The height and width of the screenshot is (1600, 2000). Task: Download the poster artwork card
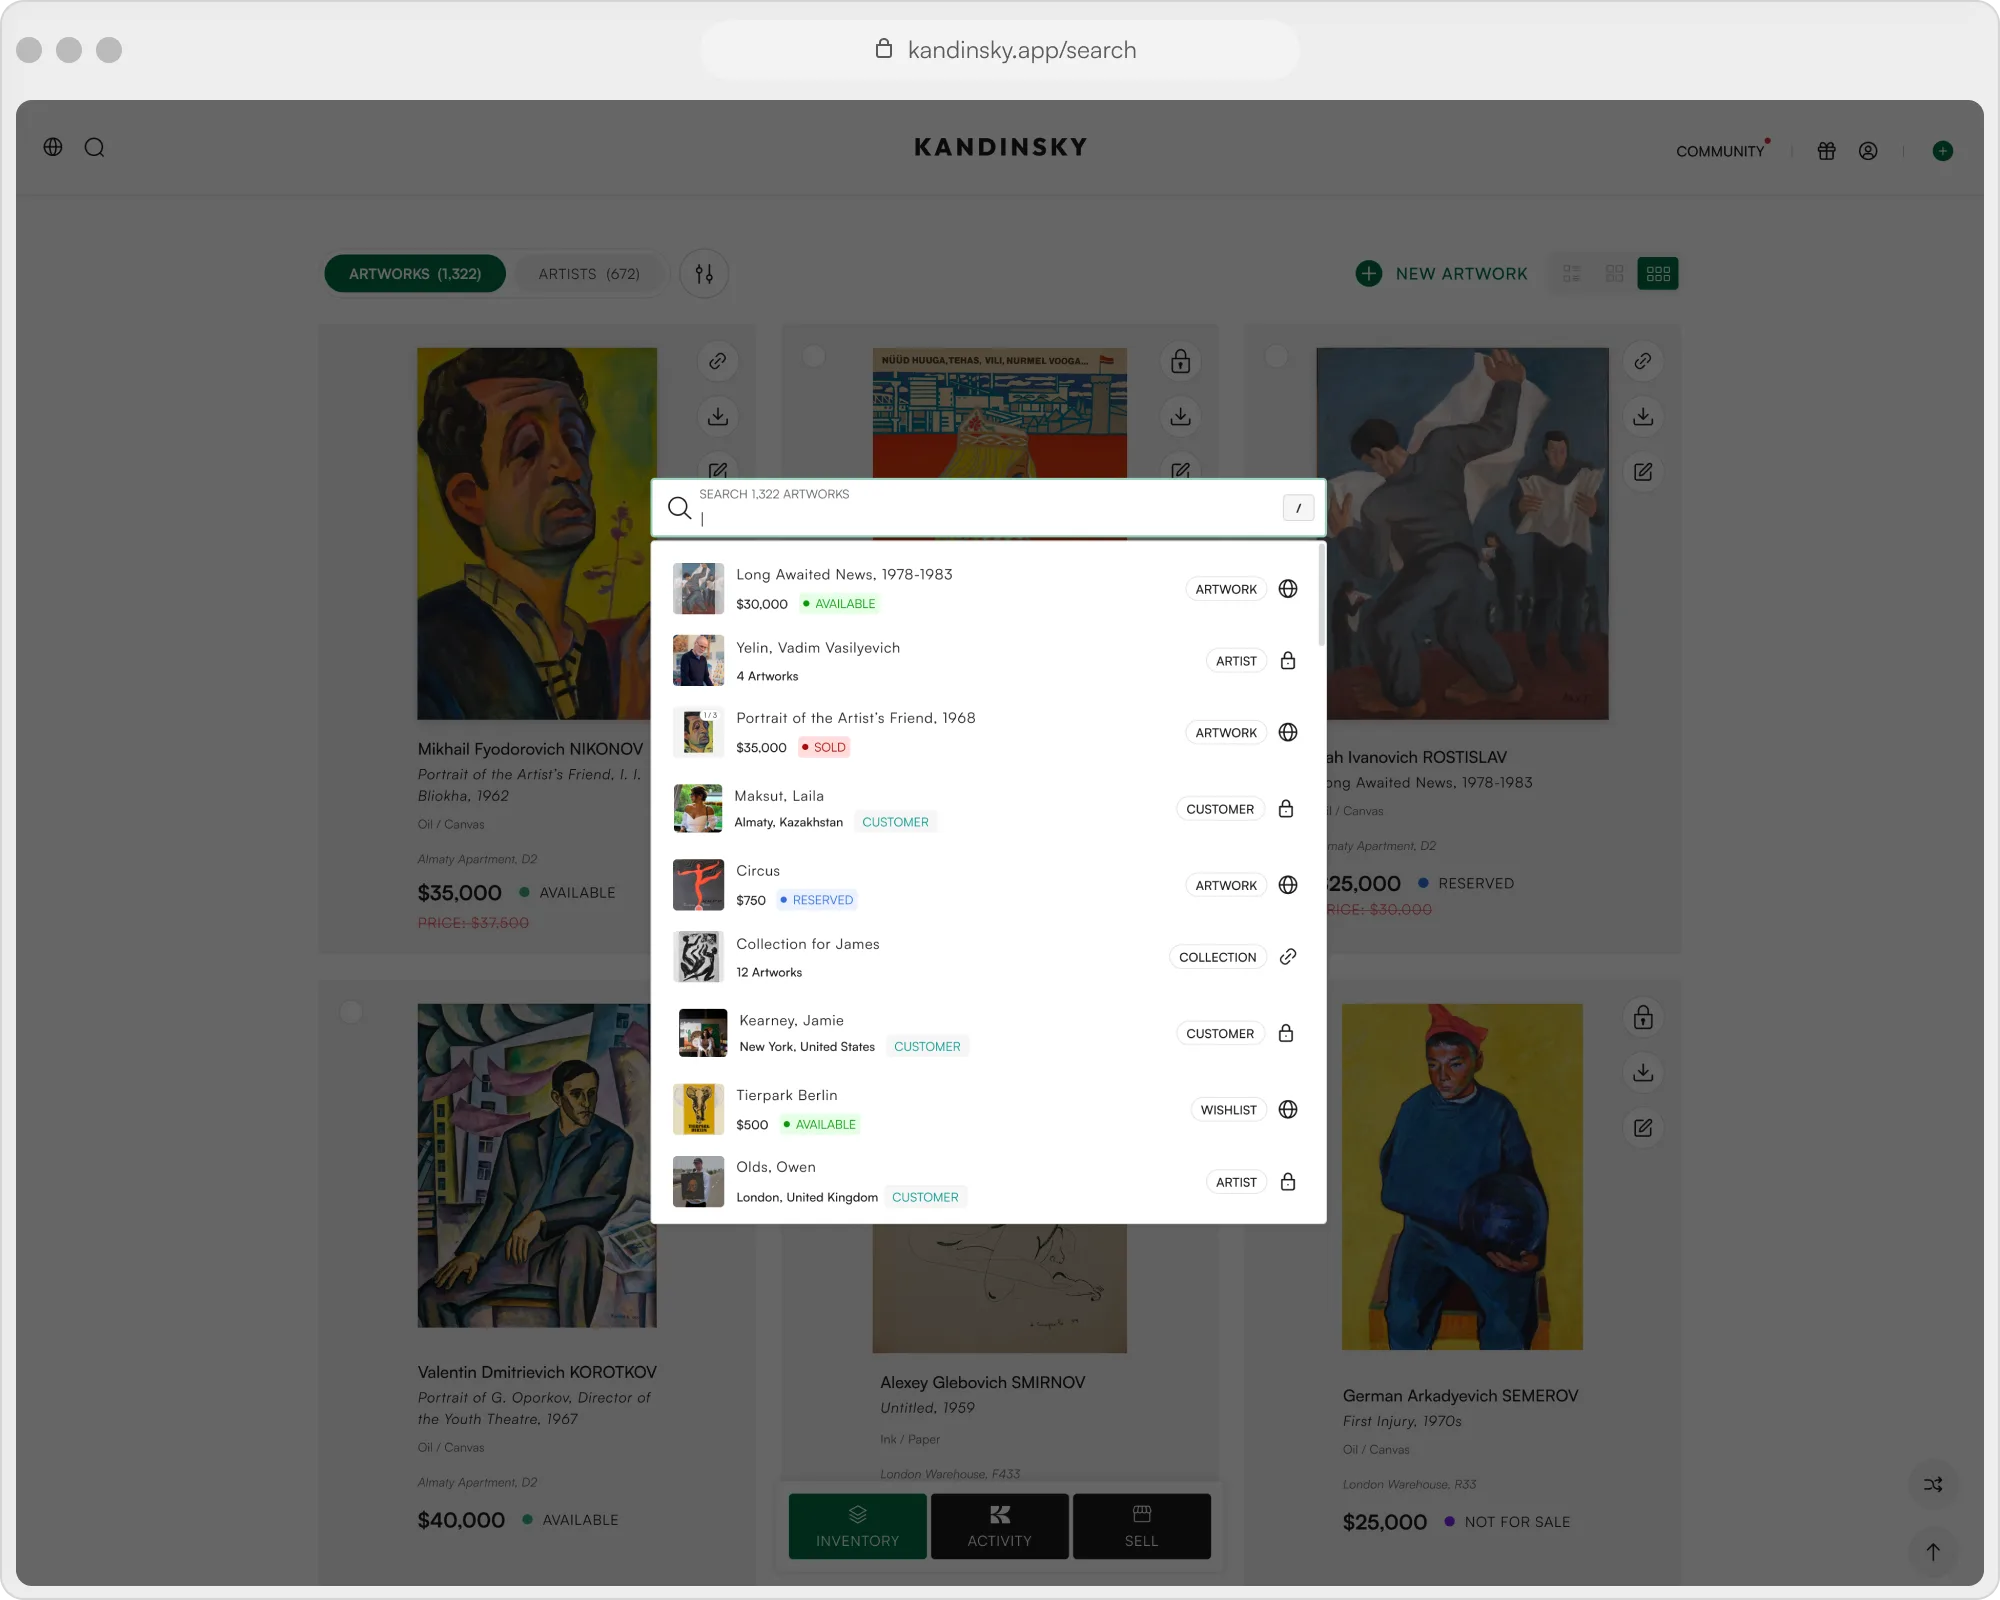[x=1181, y=416]
